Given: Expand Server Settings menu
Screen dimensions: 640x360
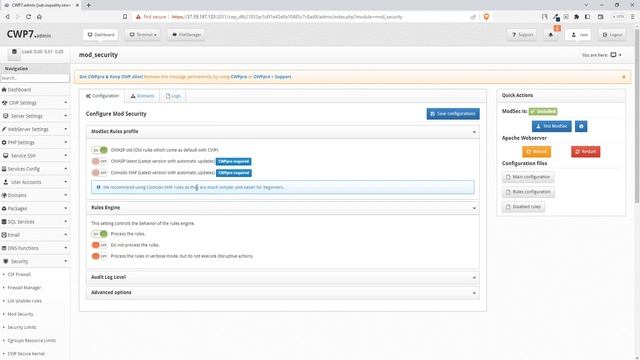Looking at the screenshot, I should coord(35,116).
